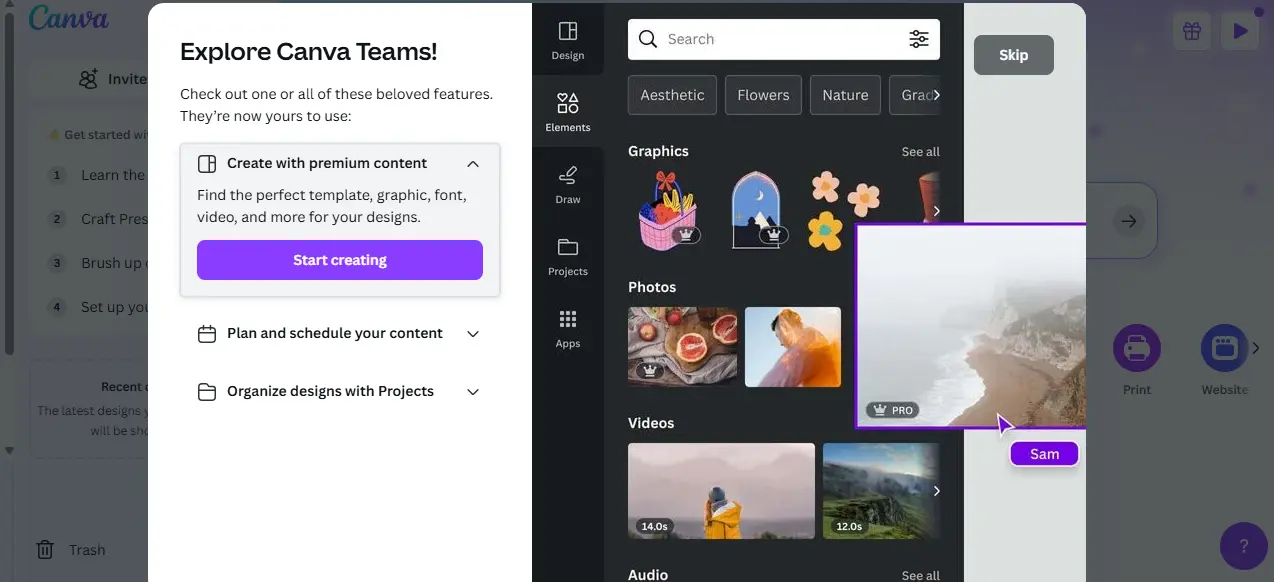Click the large PRO coastal photo

click(971, 325)
